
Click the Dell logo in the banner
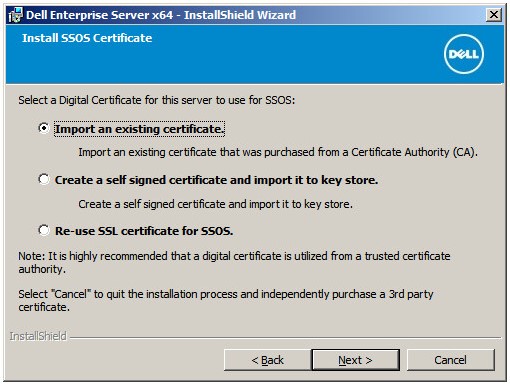click(464, 54)
